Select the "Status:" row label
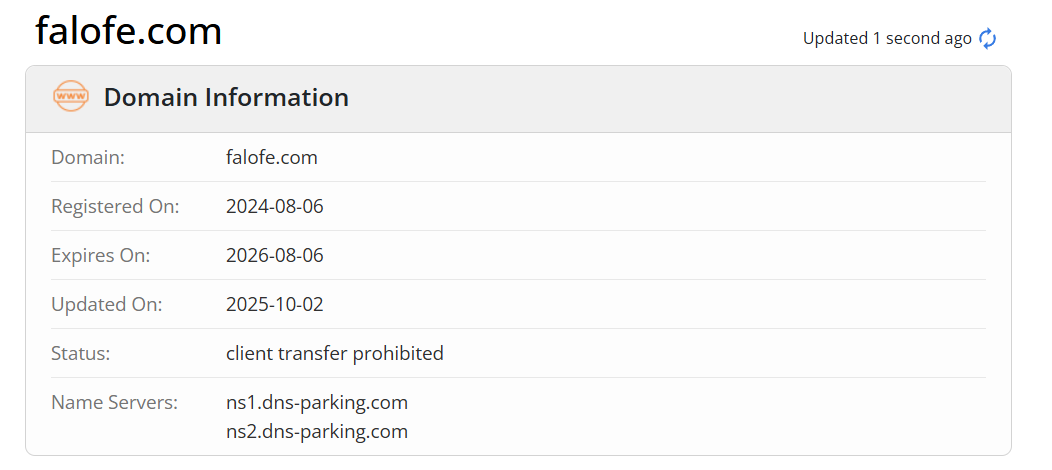The height and width of the screenshot is (470, 1052). click(x=80, y=353)
